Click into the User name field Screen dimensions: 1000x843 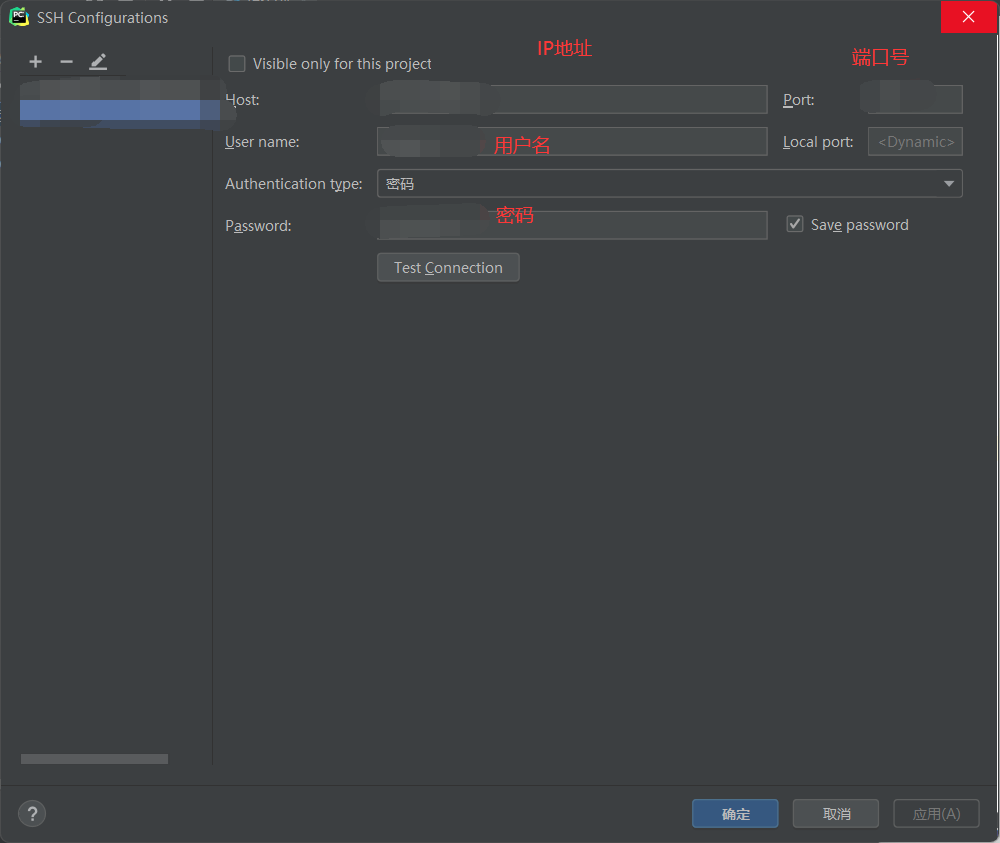coord(572,142)
